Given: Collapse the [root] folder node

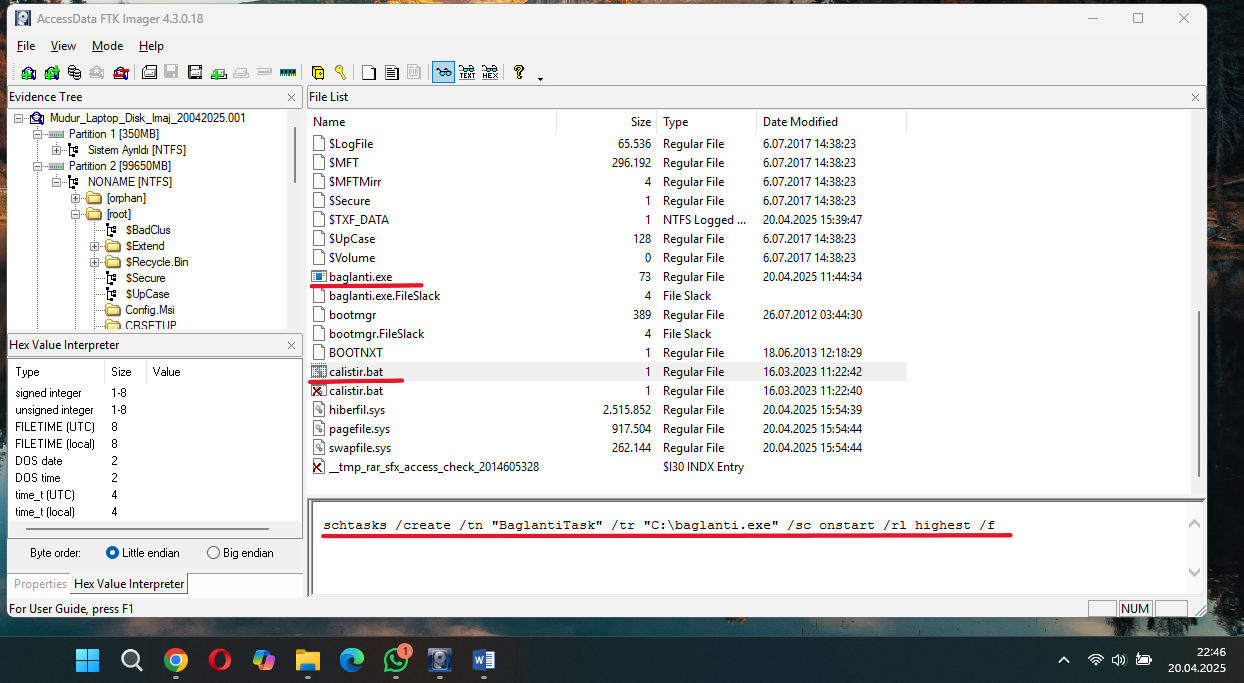Looking at the screenshot, I should coord(76,214).
